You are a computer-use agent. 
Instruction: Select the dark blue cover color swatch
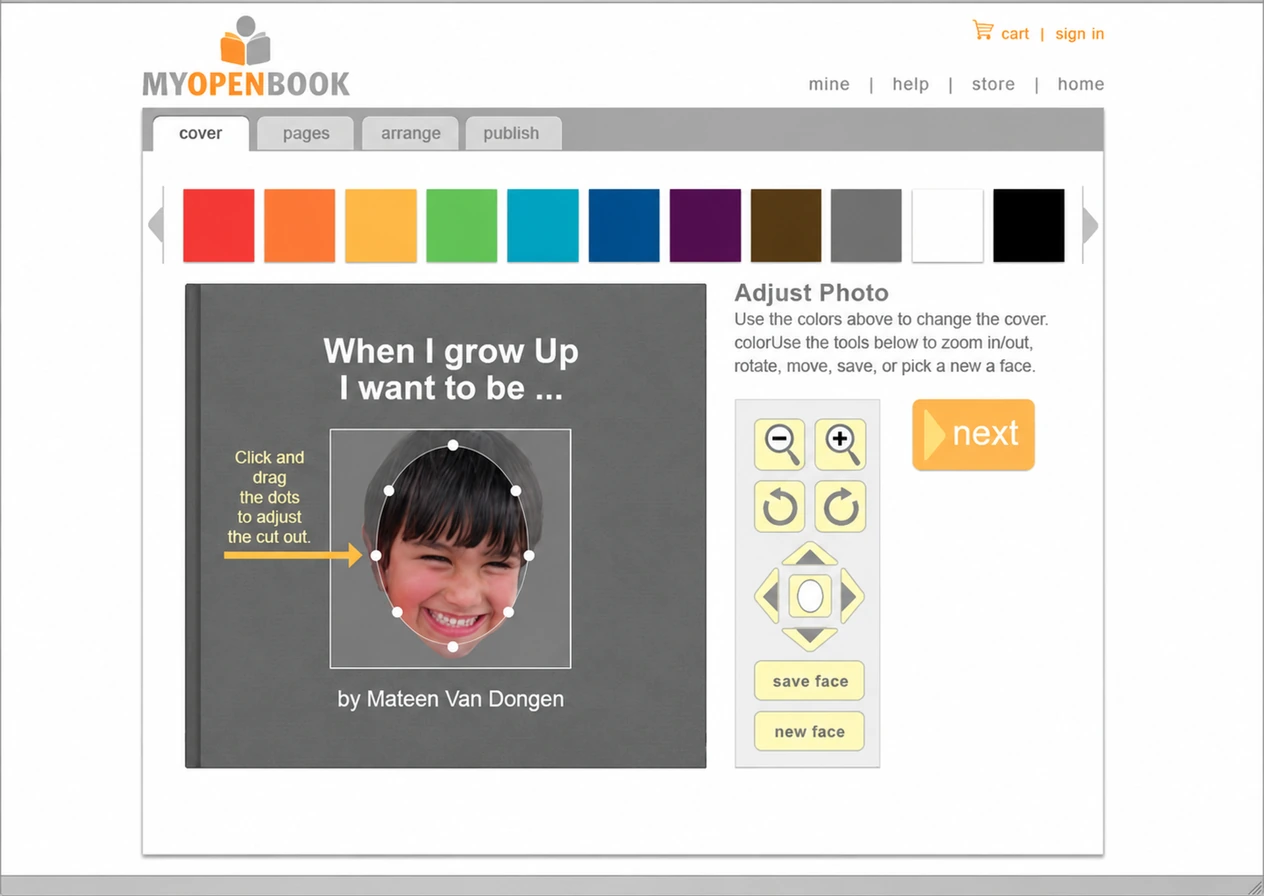click(x=624, y=226)
